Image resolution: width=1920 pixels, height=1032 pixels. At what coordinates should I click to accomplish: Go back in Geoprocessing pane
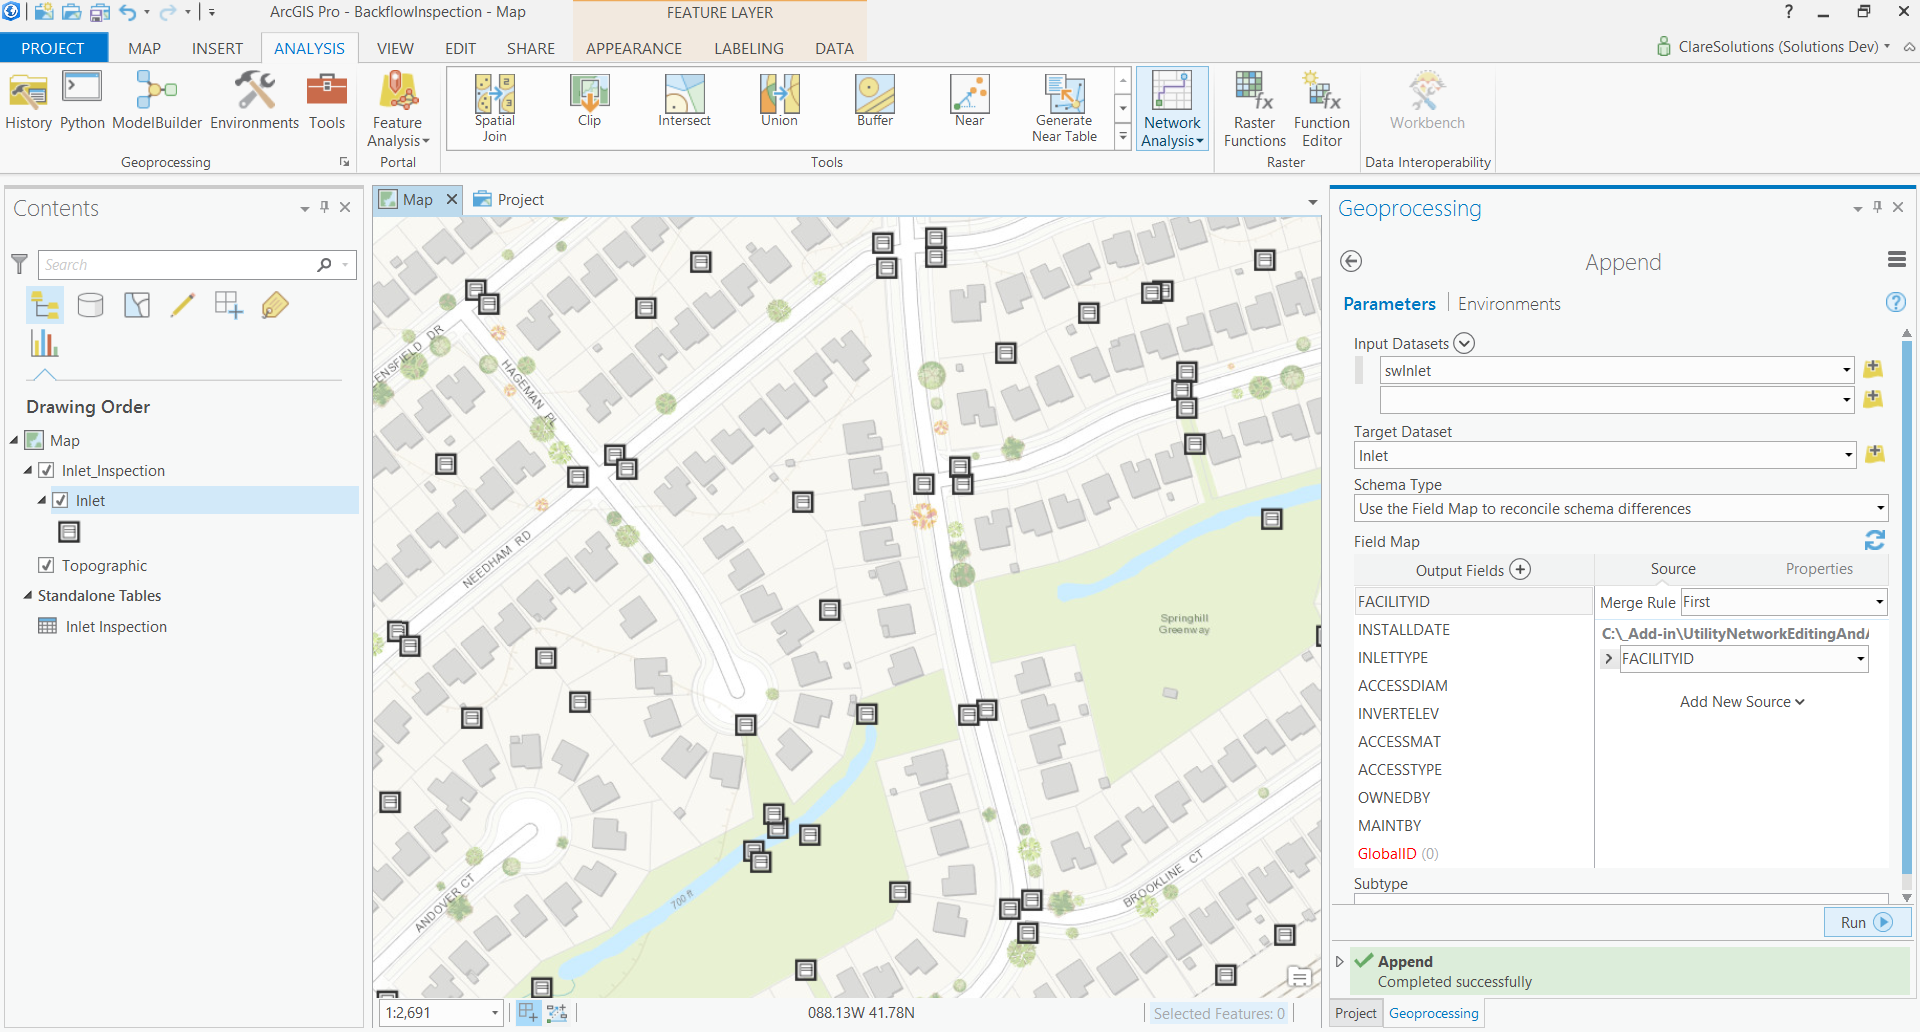tap(1351, 261)
